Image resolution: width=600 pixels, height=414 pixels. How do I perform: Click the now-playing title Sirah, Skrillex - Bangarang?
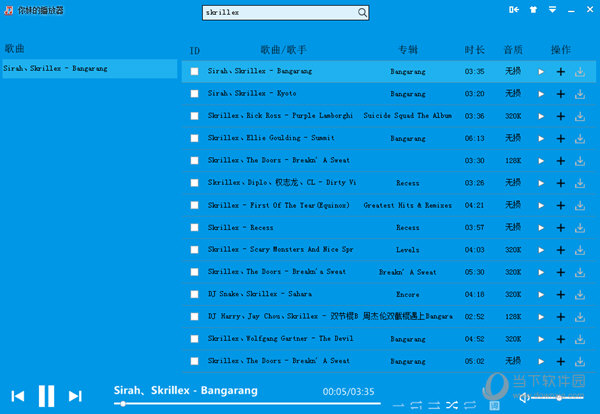click(186, 391)
